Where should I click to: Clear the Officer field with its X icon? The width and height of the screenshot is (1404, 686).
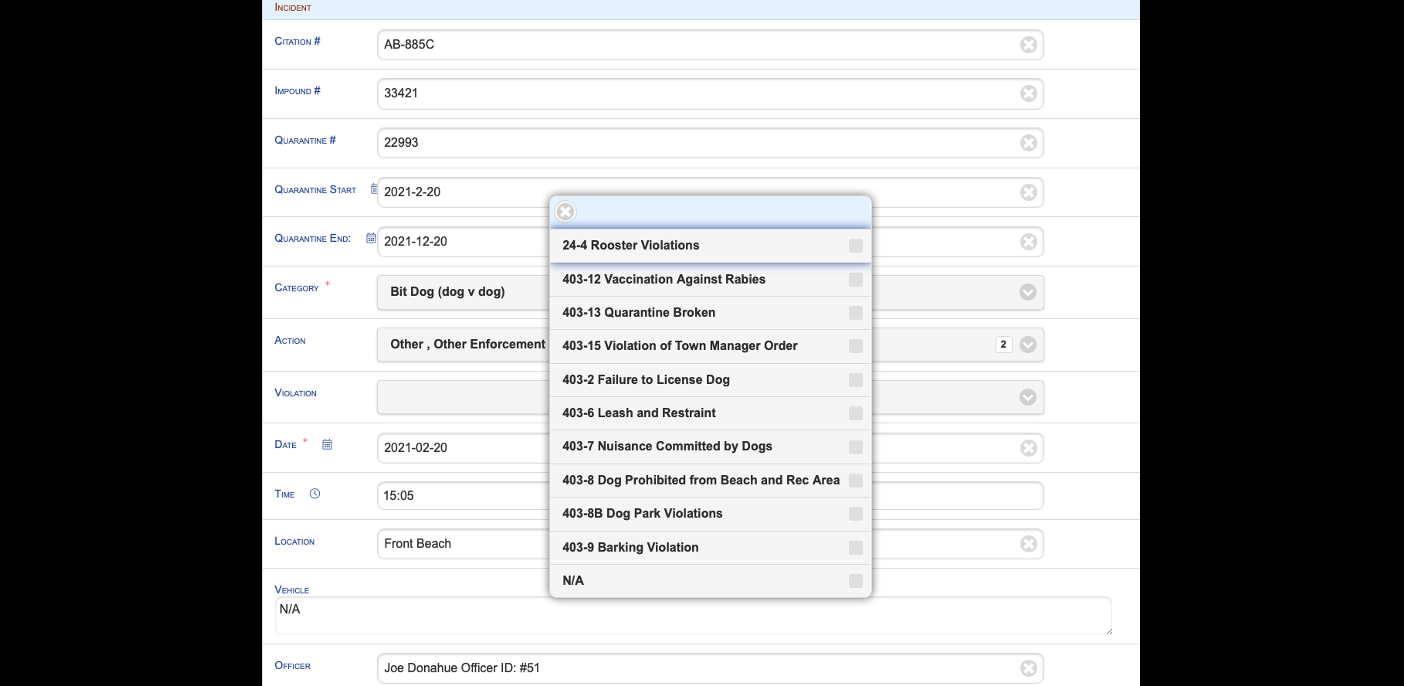pyautogui.click(x=1028, y=669)
